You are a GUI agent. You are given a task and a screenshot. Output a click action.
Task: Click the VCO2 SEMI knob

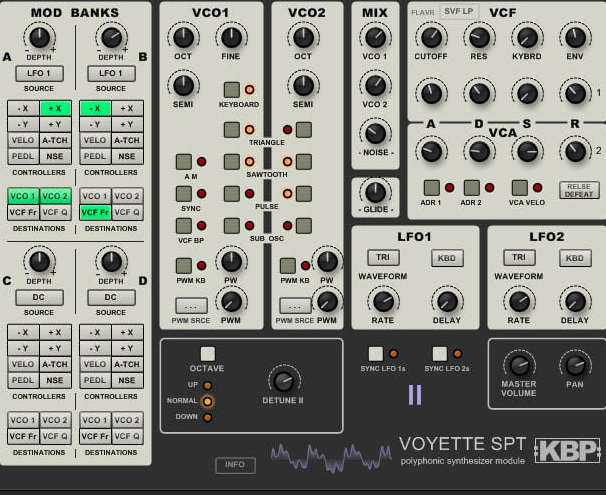[x=303, y=85]
